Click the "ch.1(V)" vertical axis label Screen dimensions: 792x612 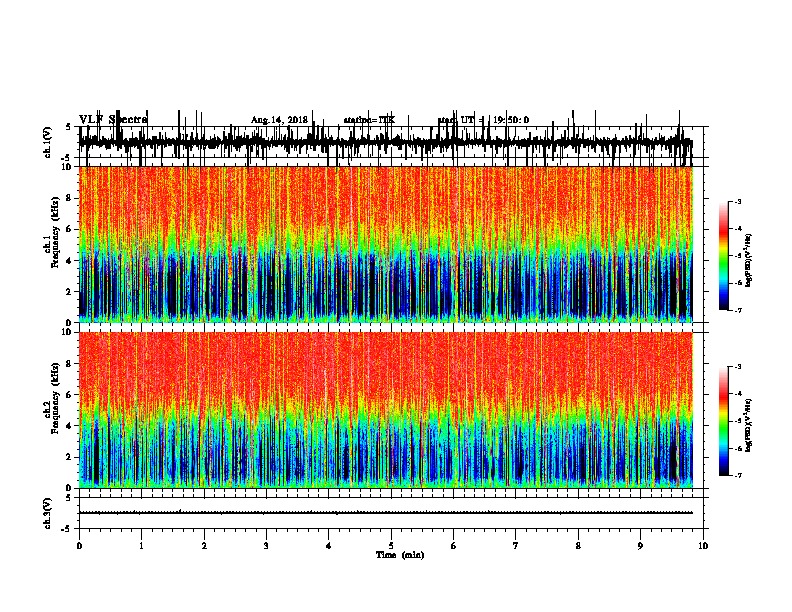point(47,142)
